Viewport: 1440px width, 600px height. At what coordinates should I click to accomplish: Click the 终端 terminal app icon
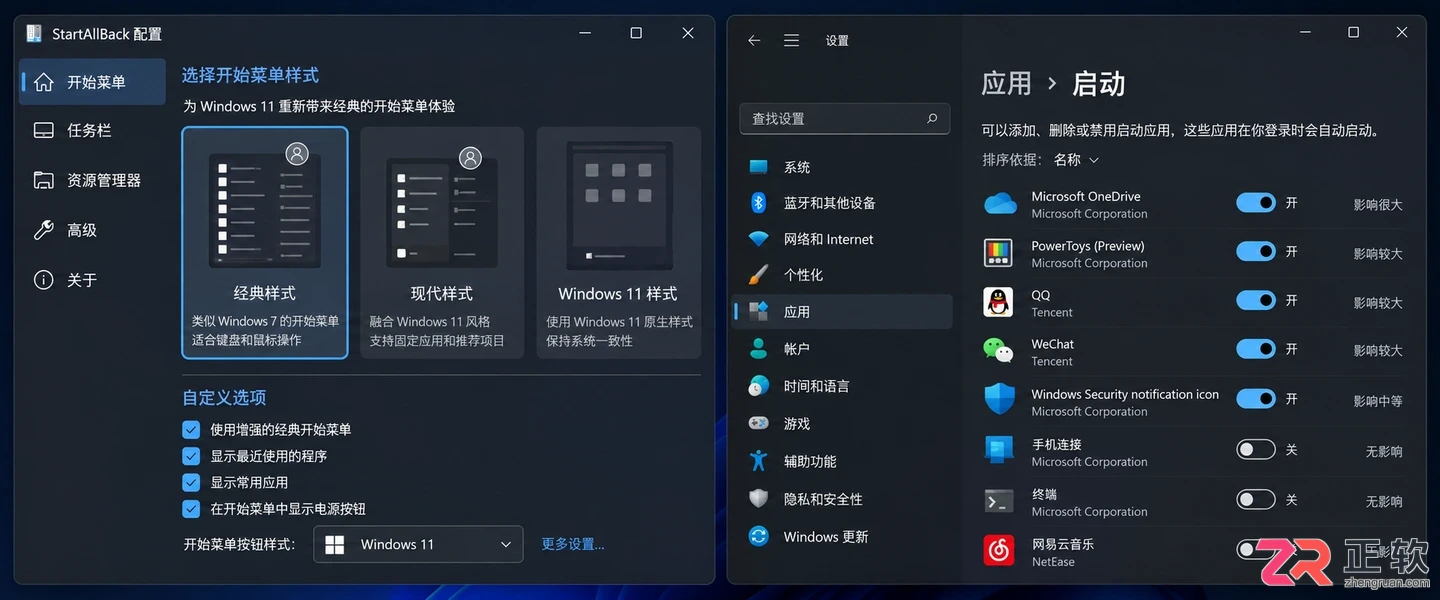pos(1000,501)
